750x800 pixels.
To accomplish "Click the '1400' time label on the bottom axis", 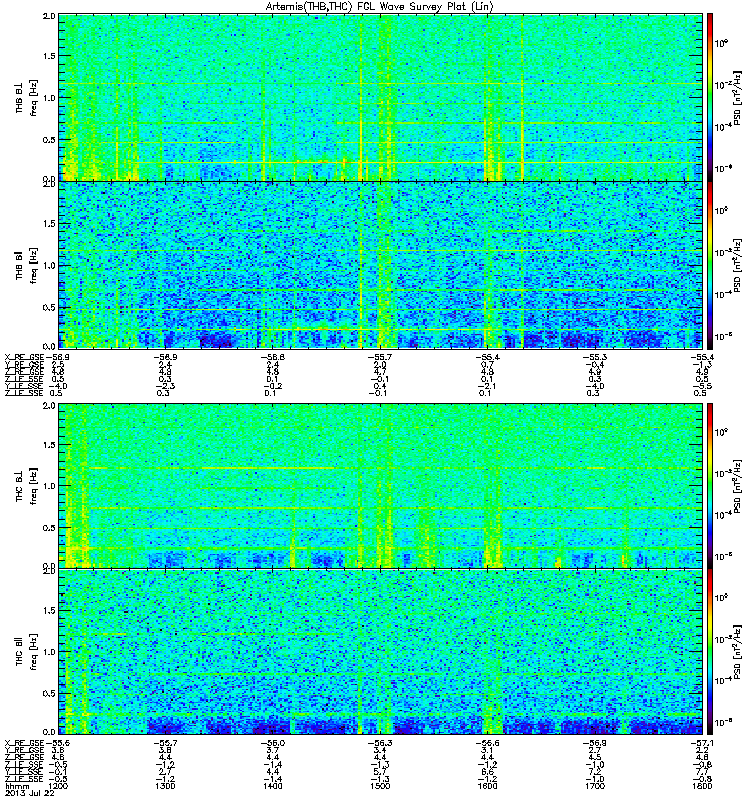I will click(272, 786).
